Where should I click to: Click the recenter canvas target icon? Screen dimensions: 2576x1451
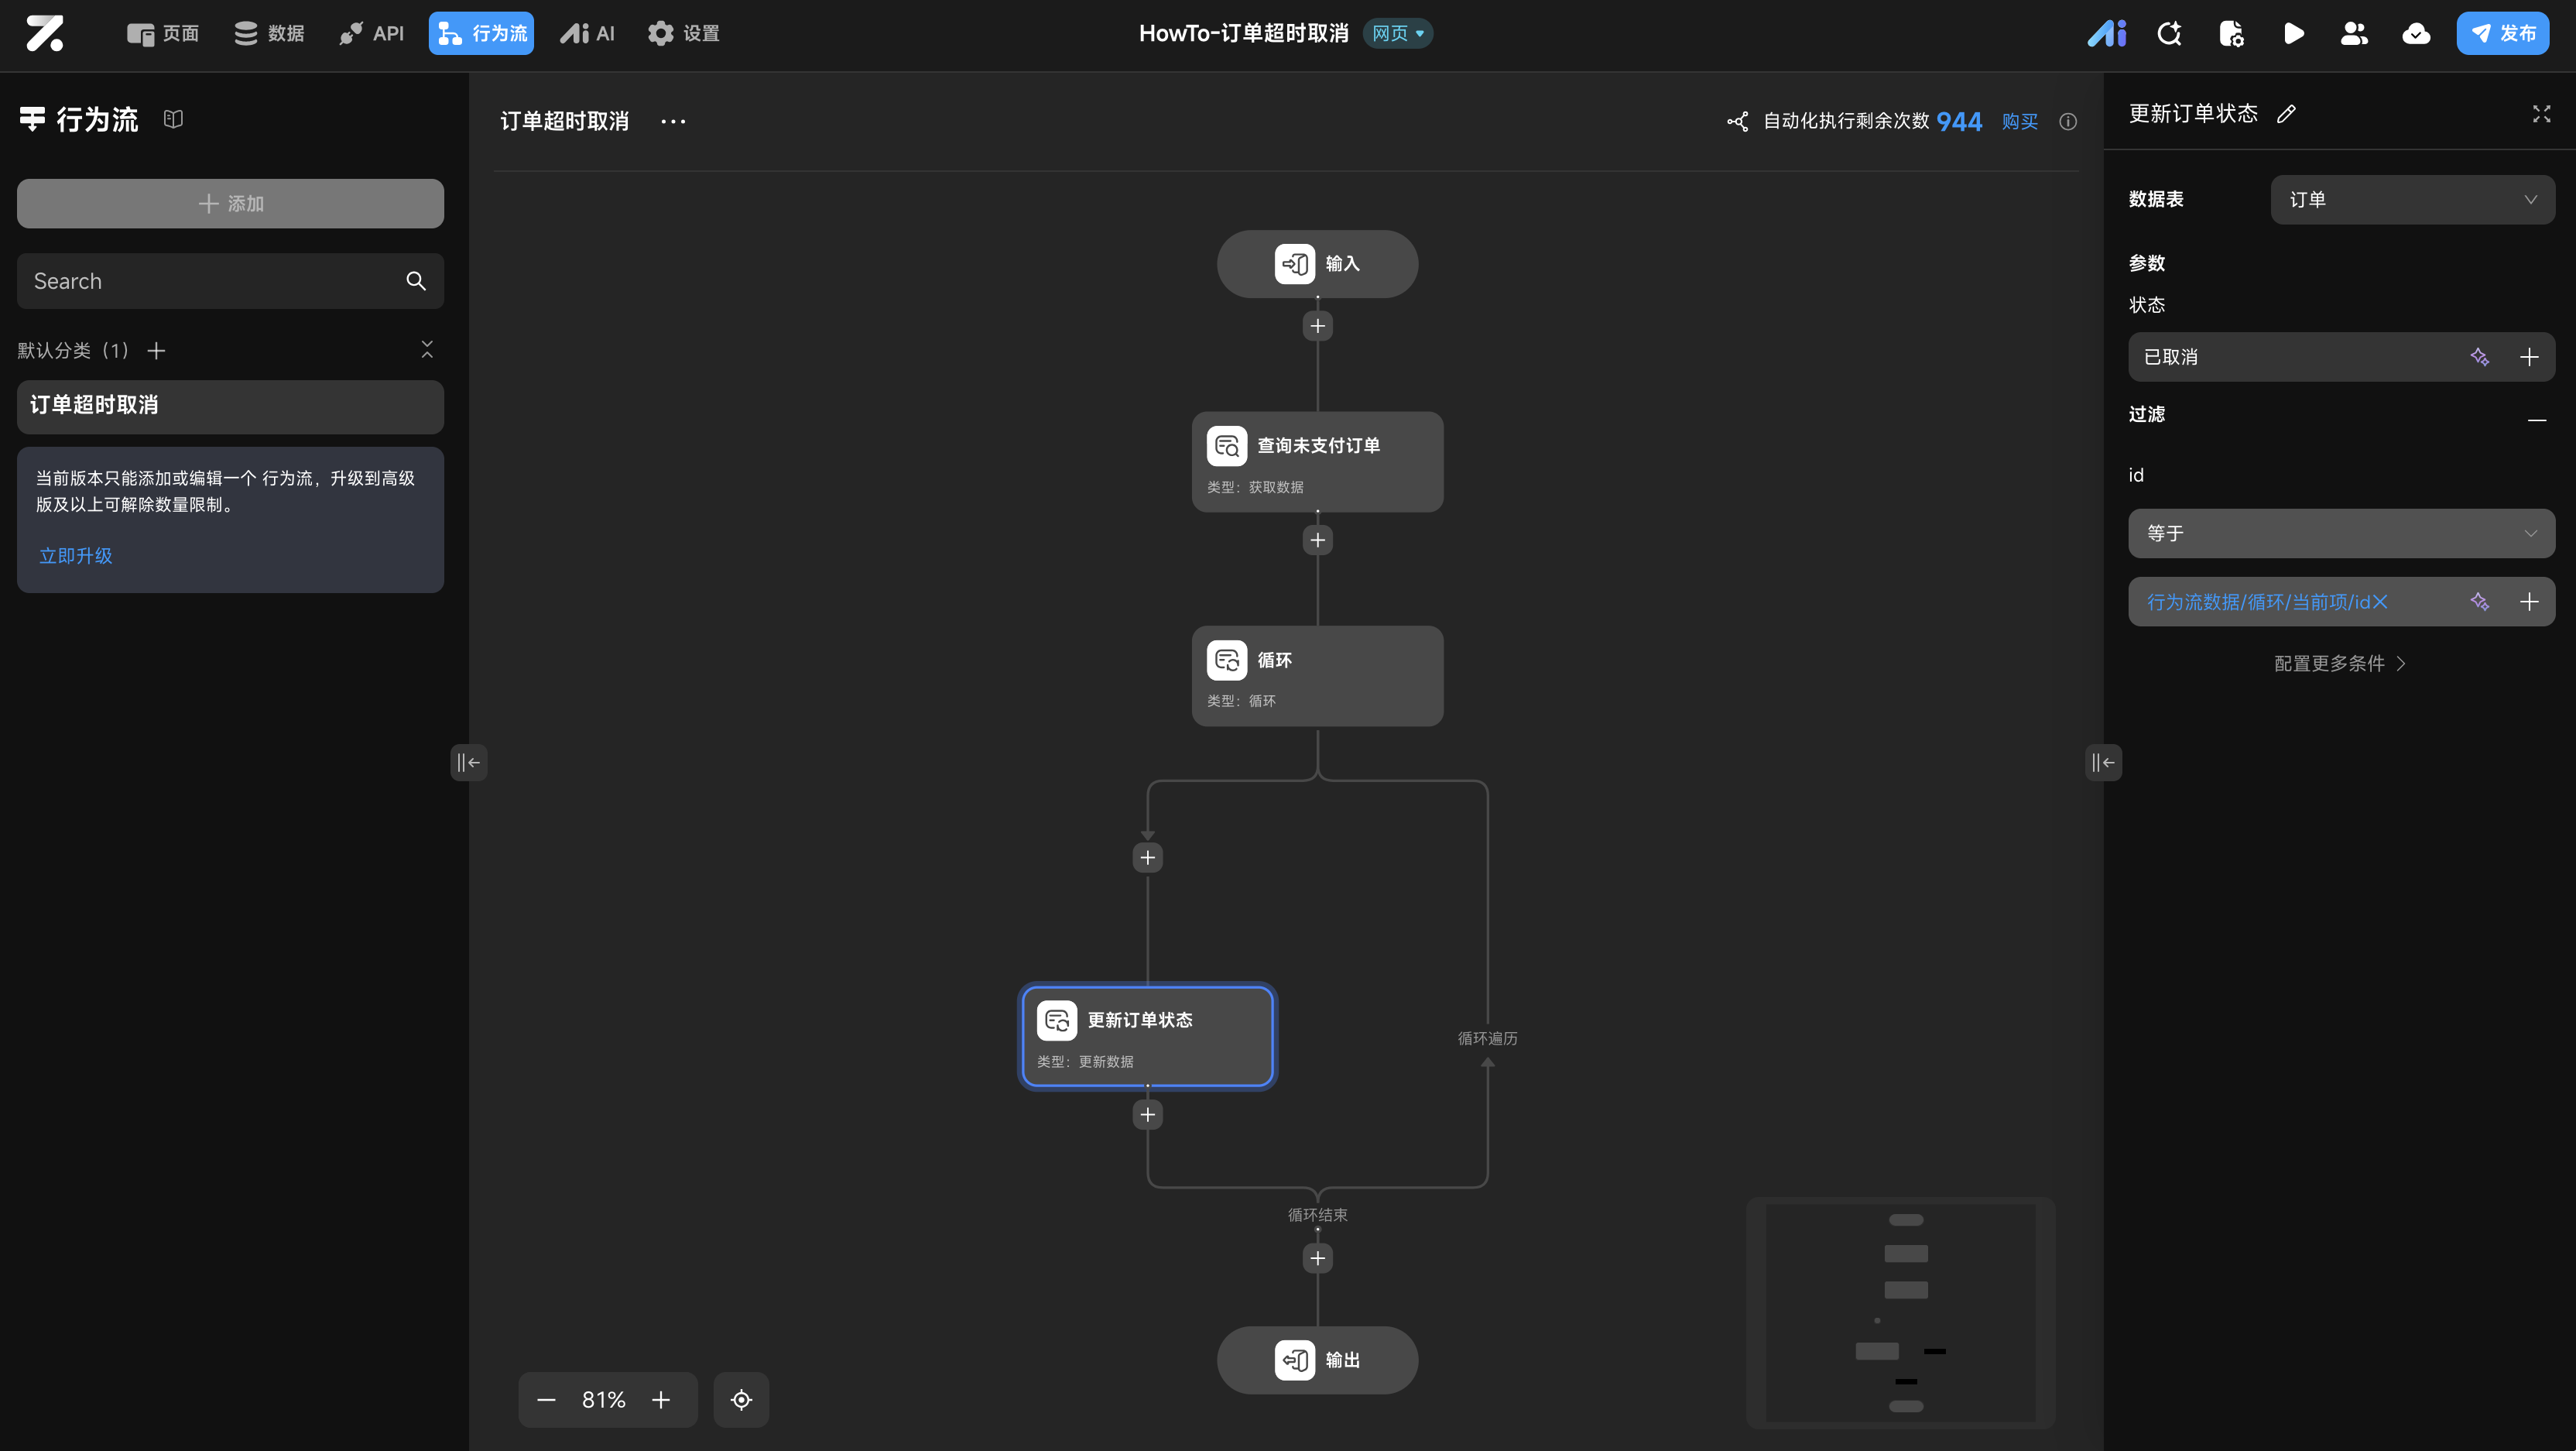tap(741, 1399)
